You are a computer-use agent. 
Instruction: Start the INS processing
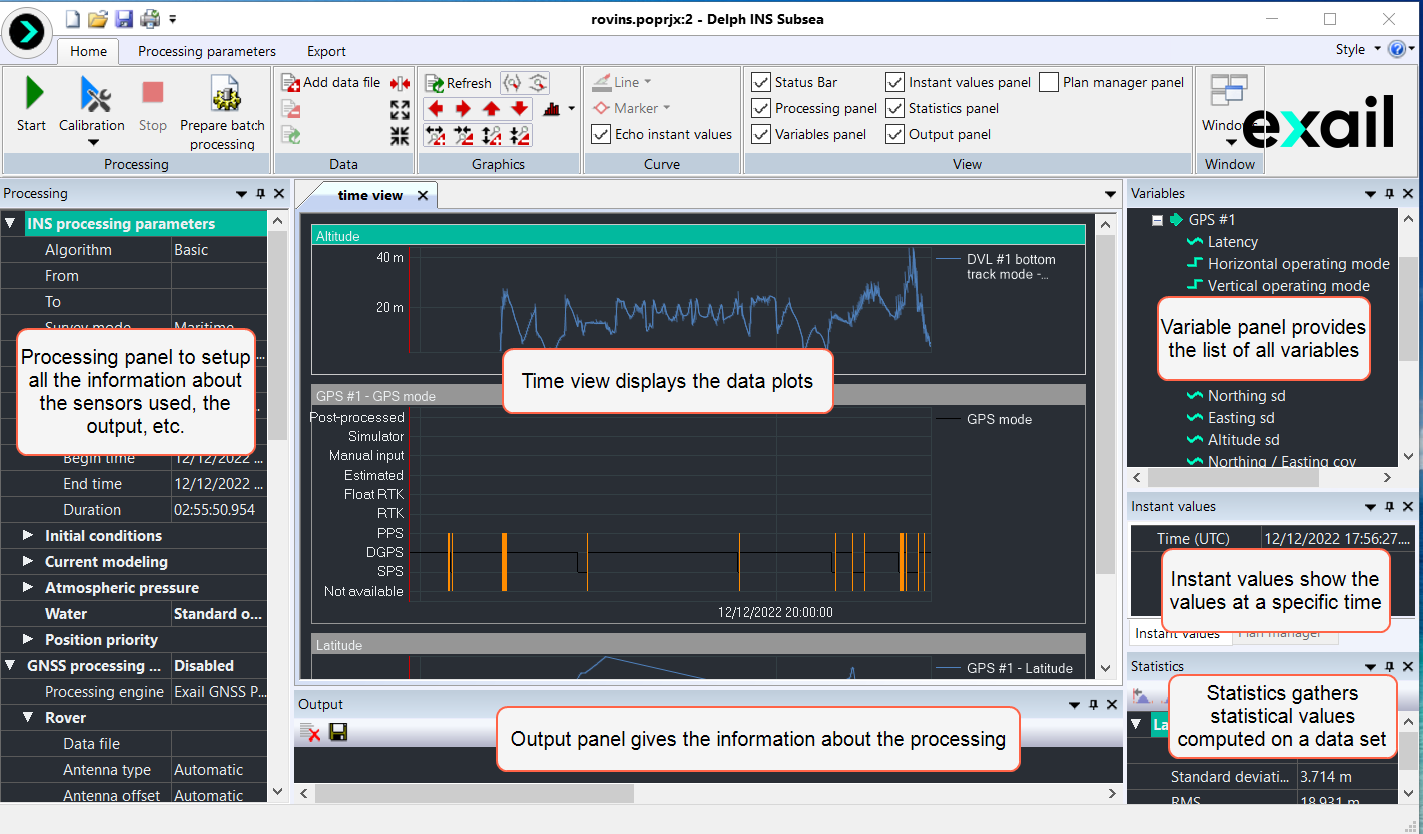pos(32,104)
